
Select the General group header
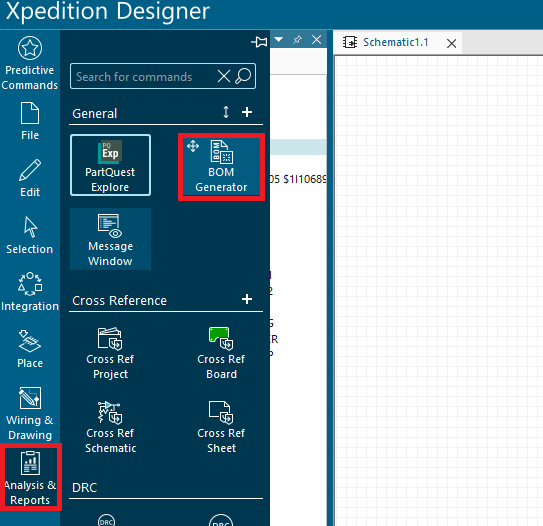click(95, 113)
